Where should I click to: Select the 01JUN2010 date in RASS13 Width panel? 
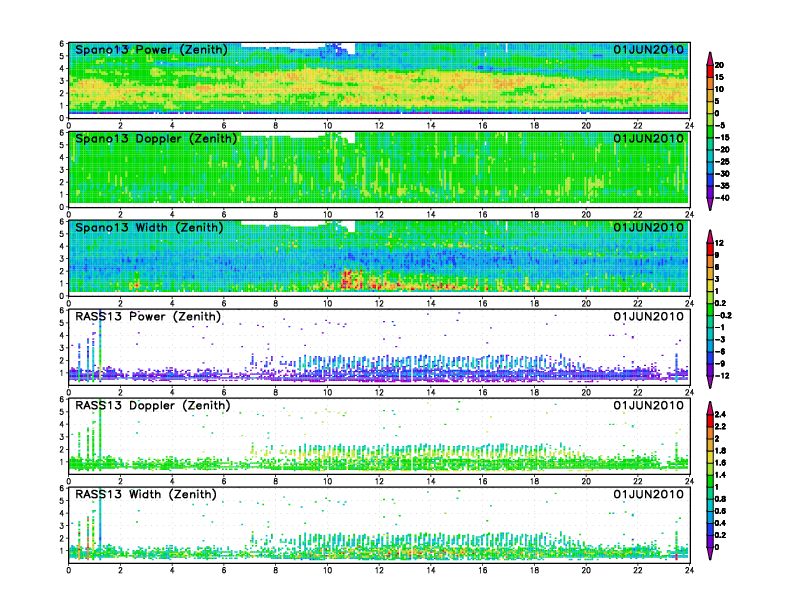coord(649,494)
